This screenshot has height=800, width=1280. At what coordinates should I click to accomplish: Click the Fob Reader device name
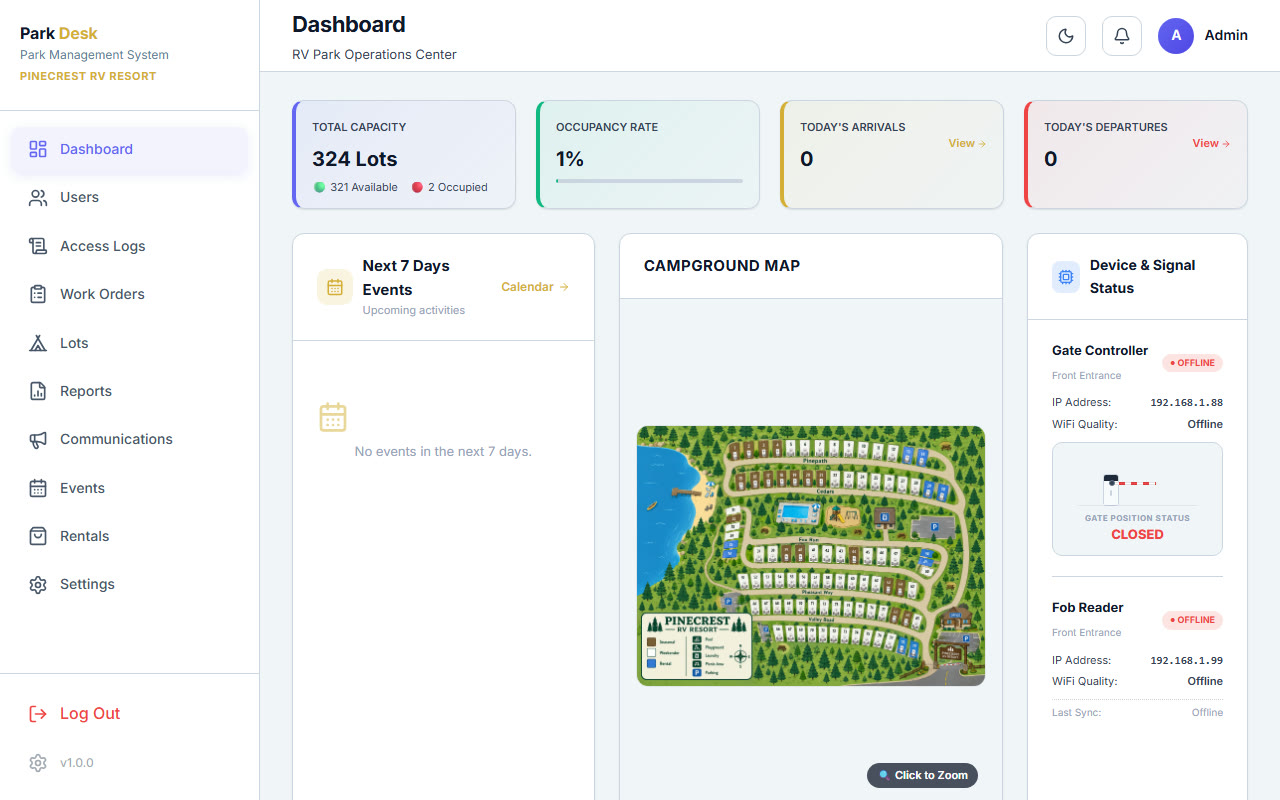pos(1088,608)
